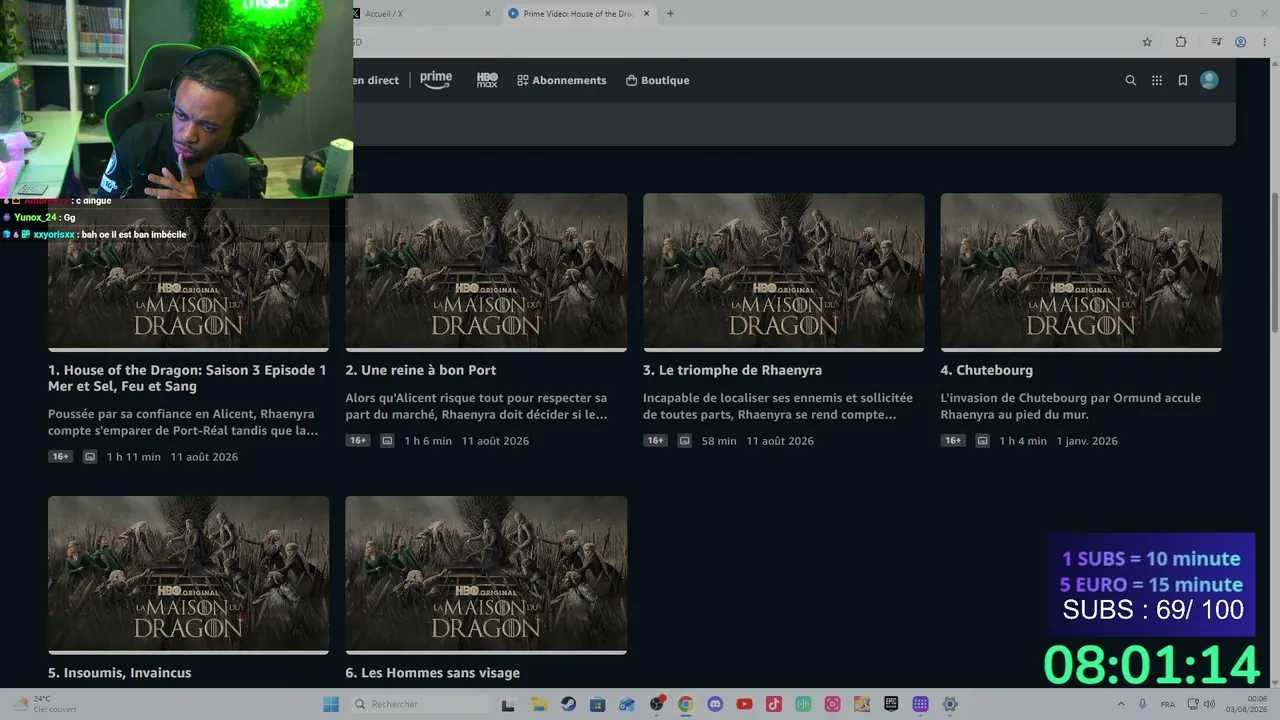Screen dimensions: 1280x720
Task: Open title '6. Les Hommes sans visage'
Action: [x=433, y=673]
